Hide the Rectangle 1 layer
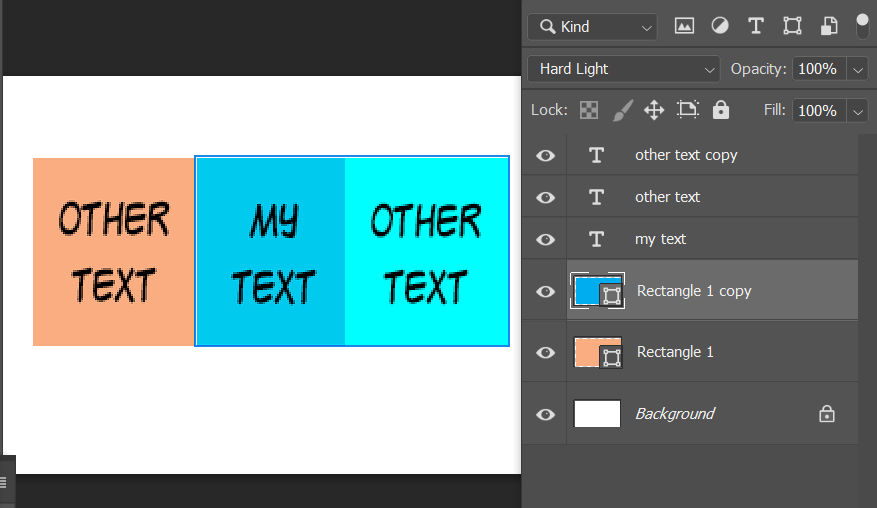The width and height of the screenshot is (877, 508). pos(545,352)
